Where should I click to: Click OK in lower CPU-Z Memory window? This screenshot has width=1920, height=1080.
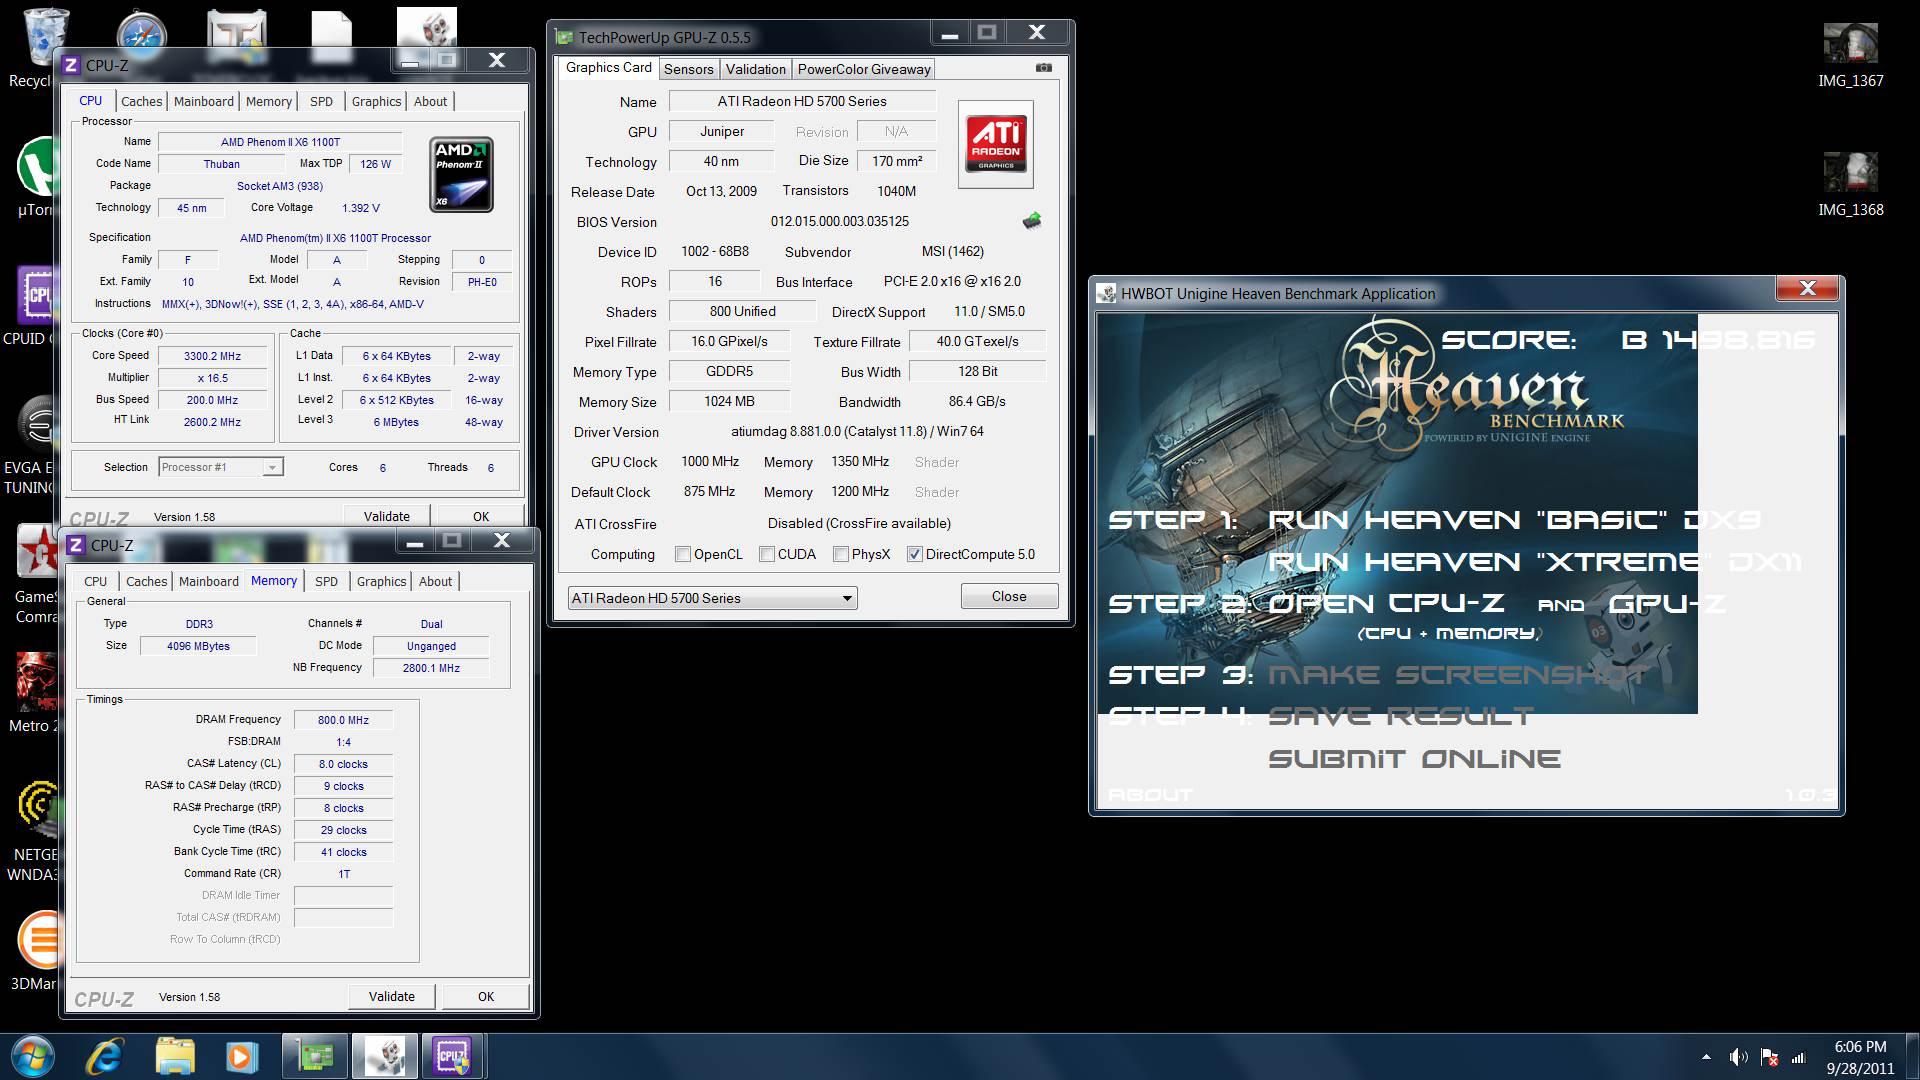tap(486, 996)
